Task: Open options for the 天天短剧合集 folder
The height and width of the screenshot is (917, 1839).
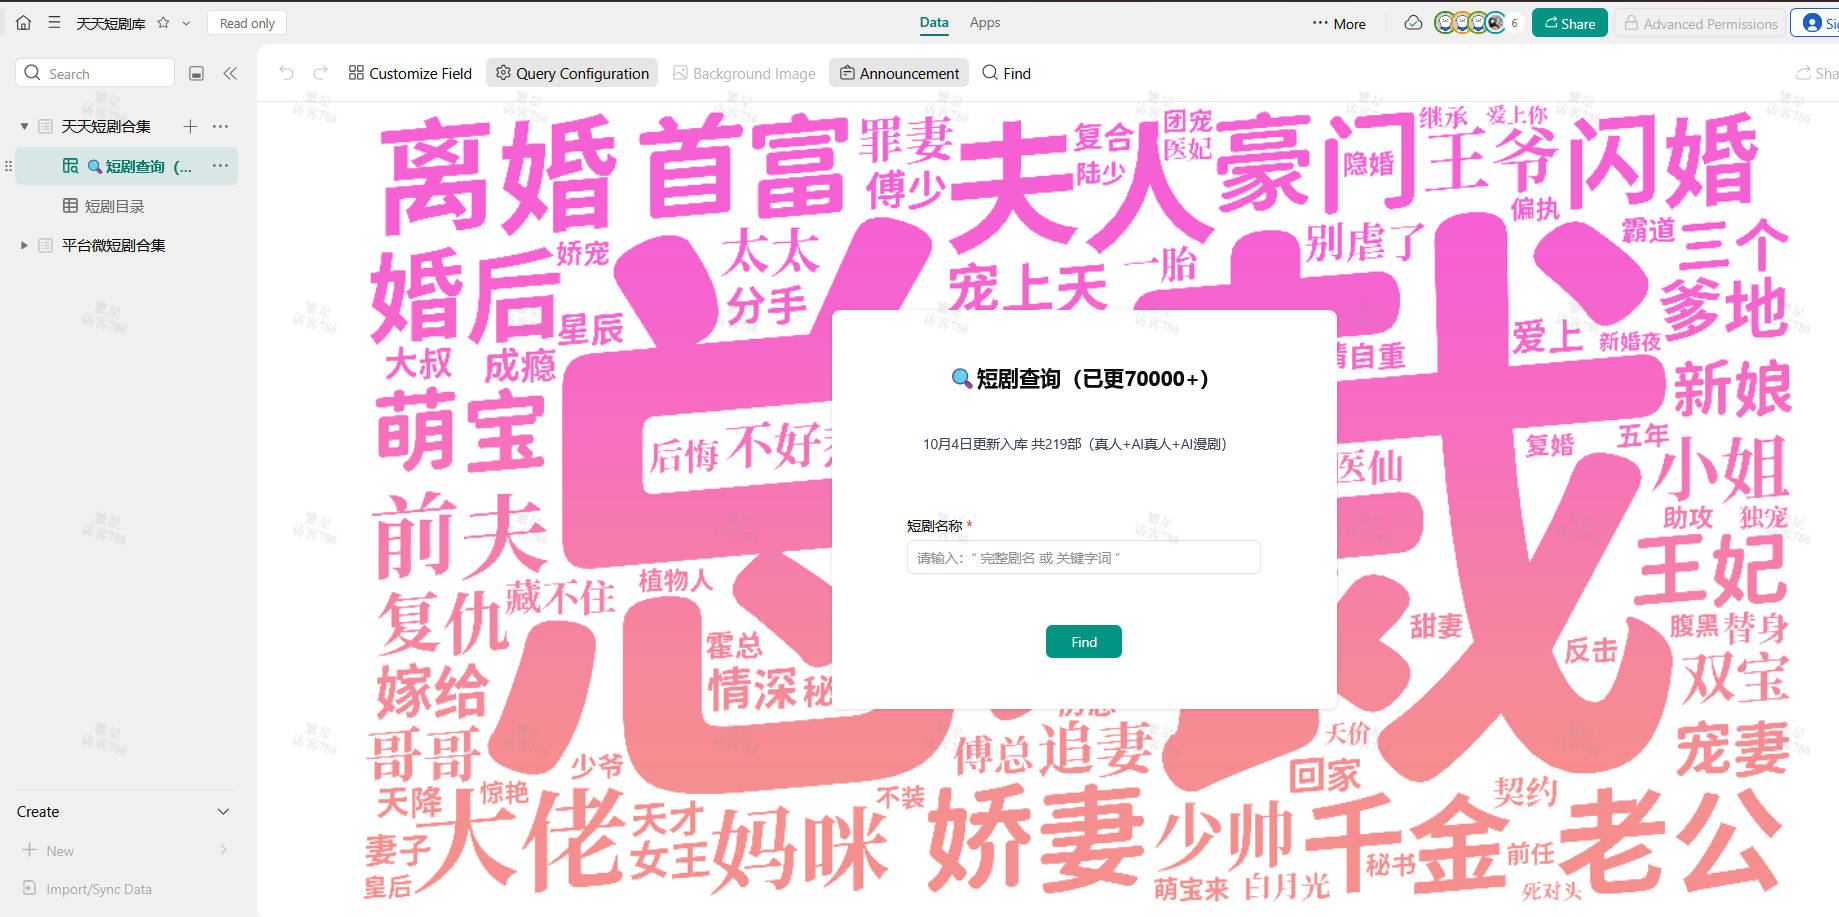Action: pos(221,126)
